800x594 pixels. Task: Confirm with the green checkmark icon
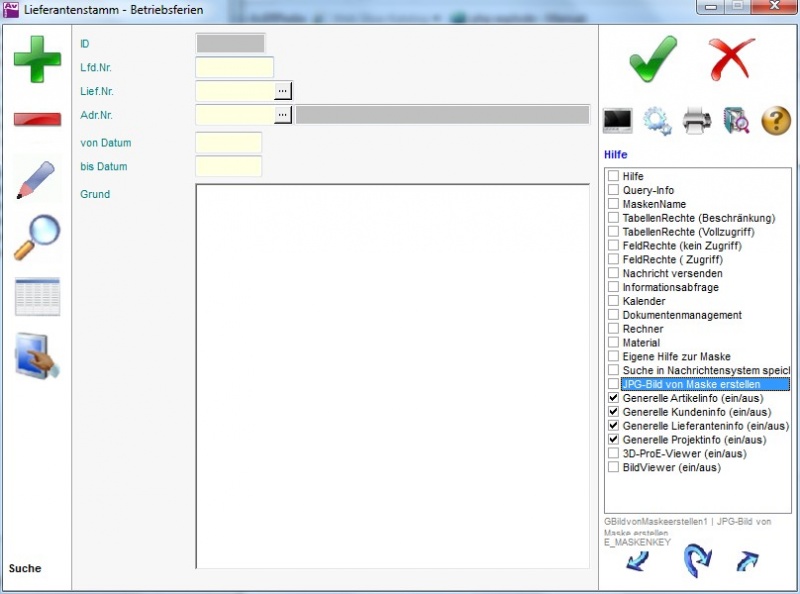pyautogui.click(x=653, y=59)
